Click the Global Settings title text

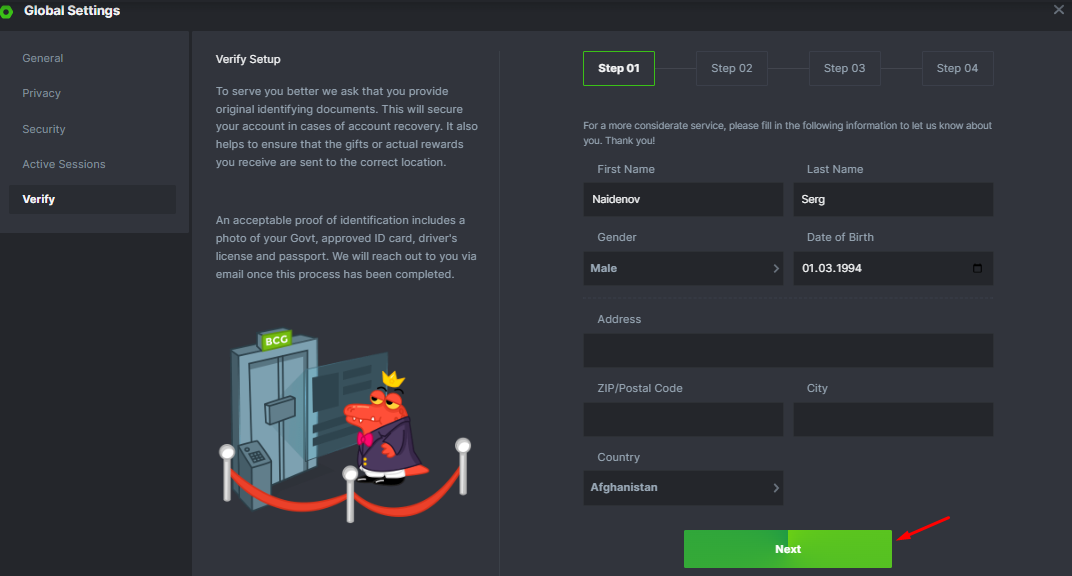pos(72,11)
